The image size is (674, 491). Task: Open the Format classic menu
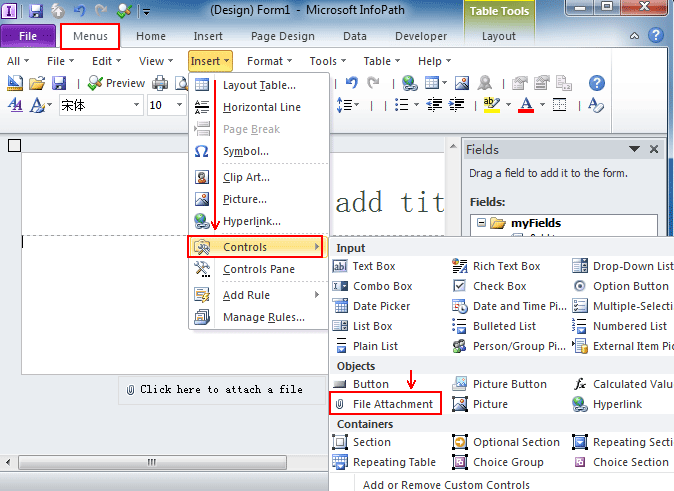[x=269, y=61]
